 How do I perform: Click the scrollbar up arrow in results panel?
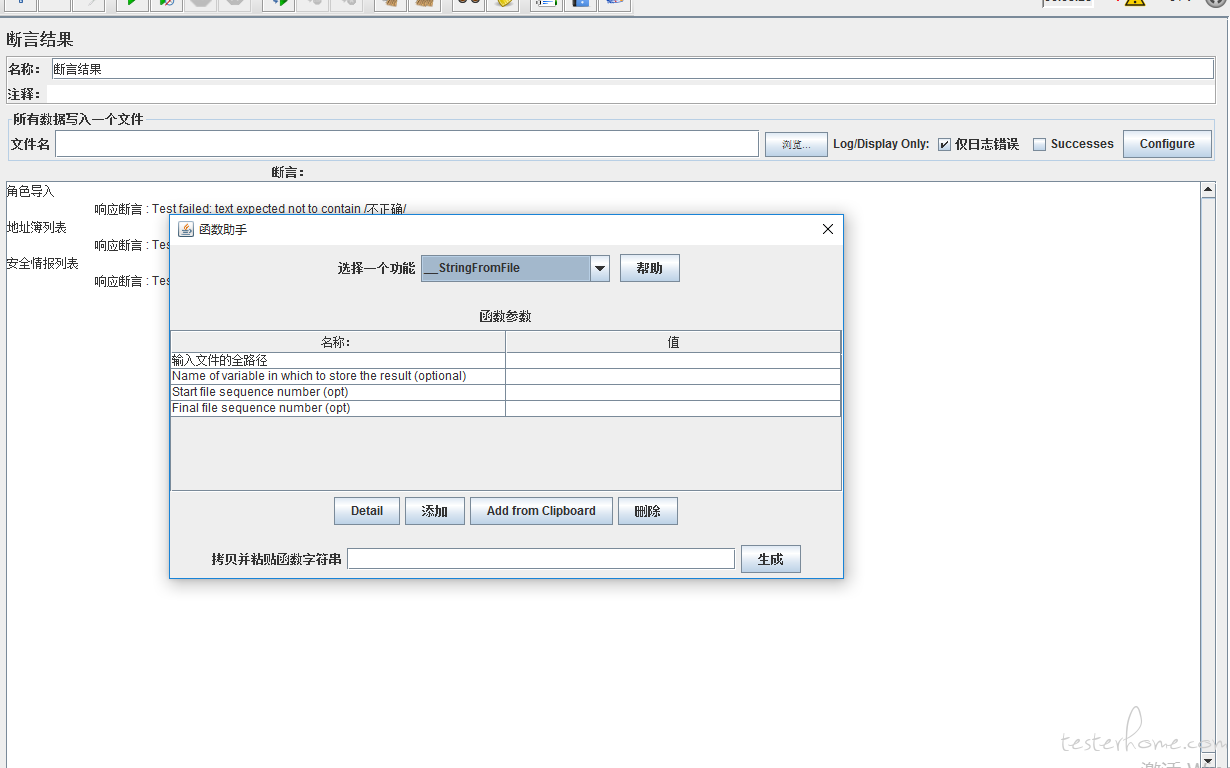pos(1208,189)
